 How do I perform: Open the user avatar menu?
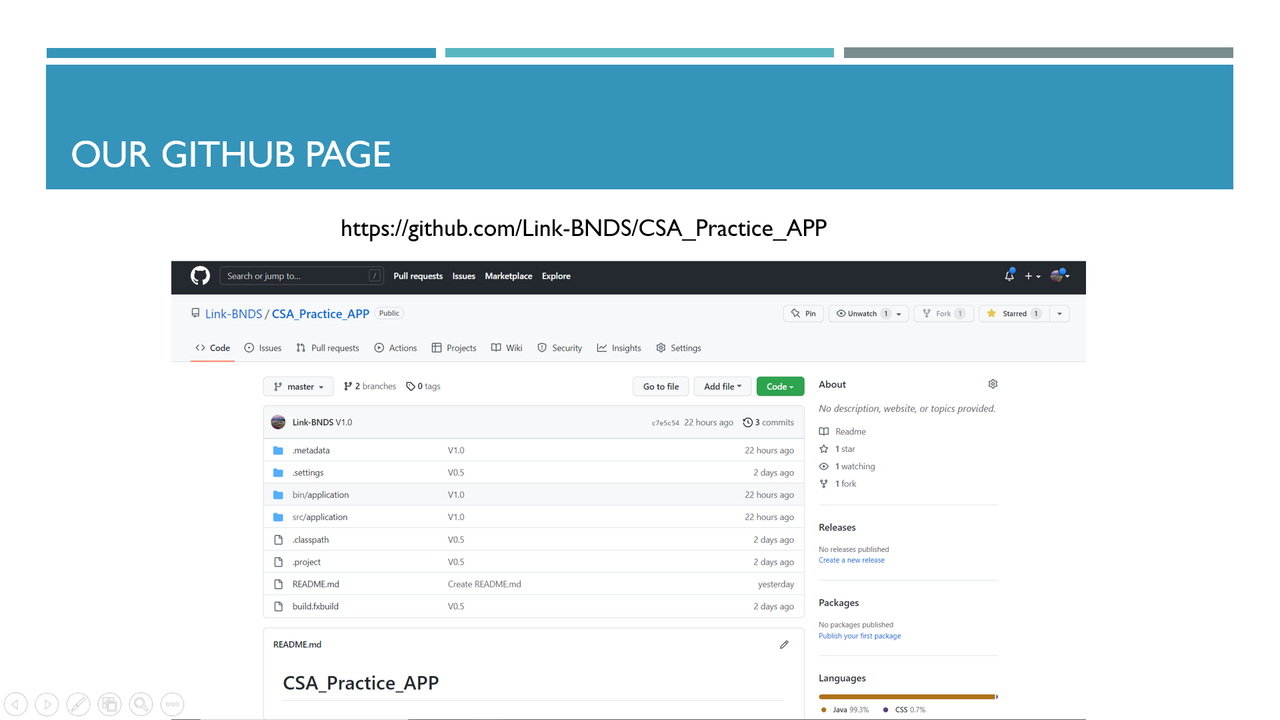pos(1059,276)
